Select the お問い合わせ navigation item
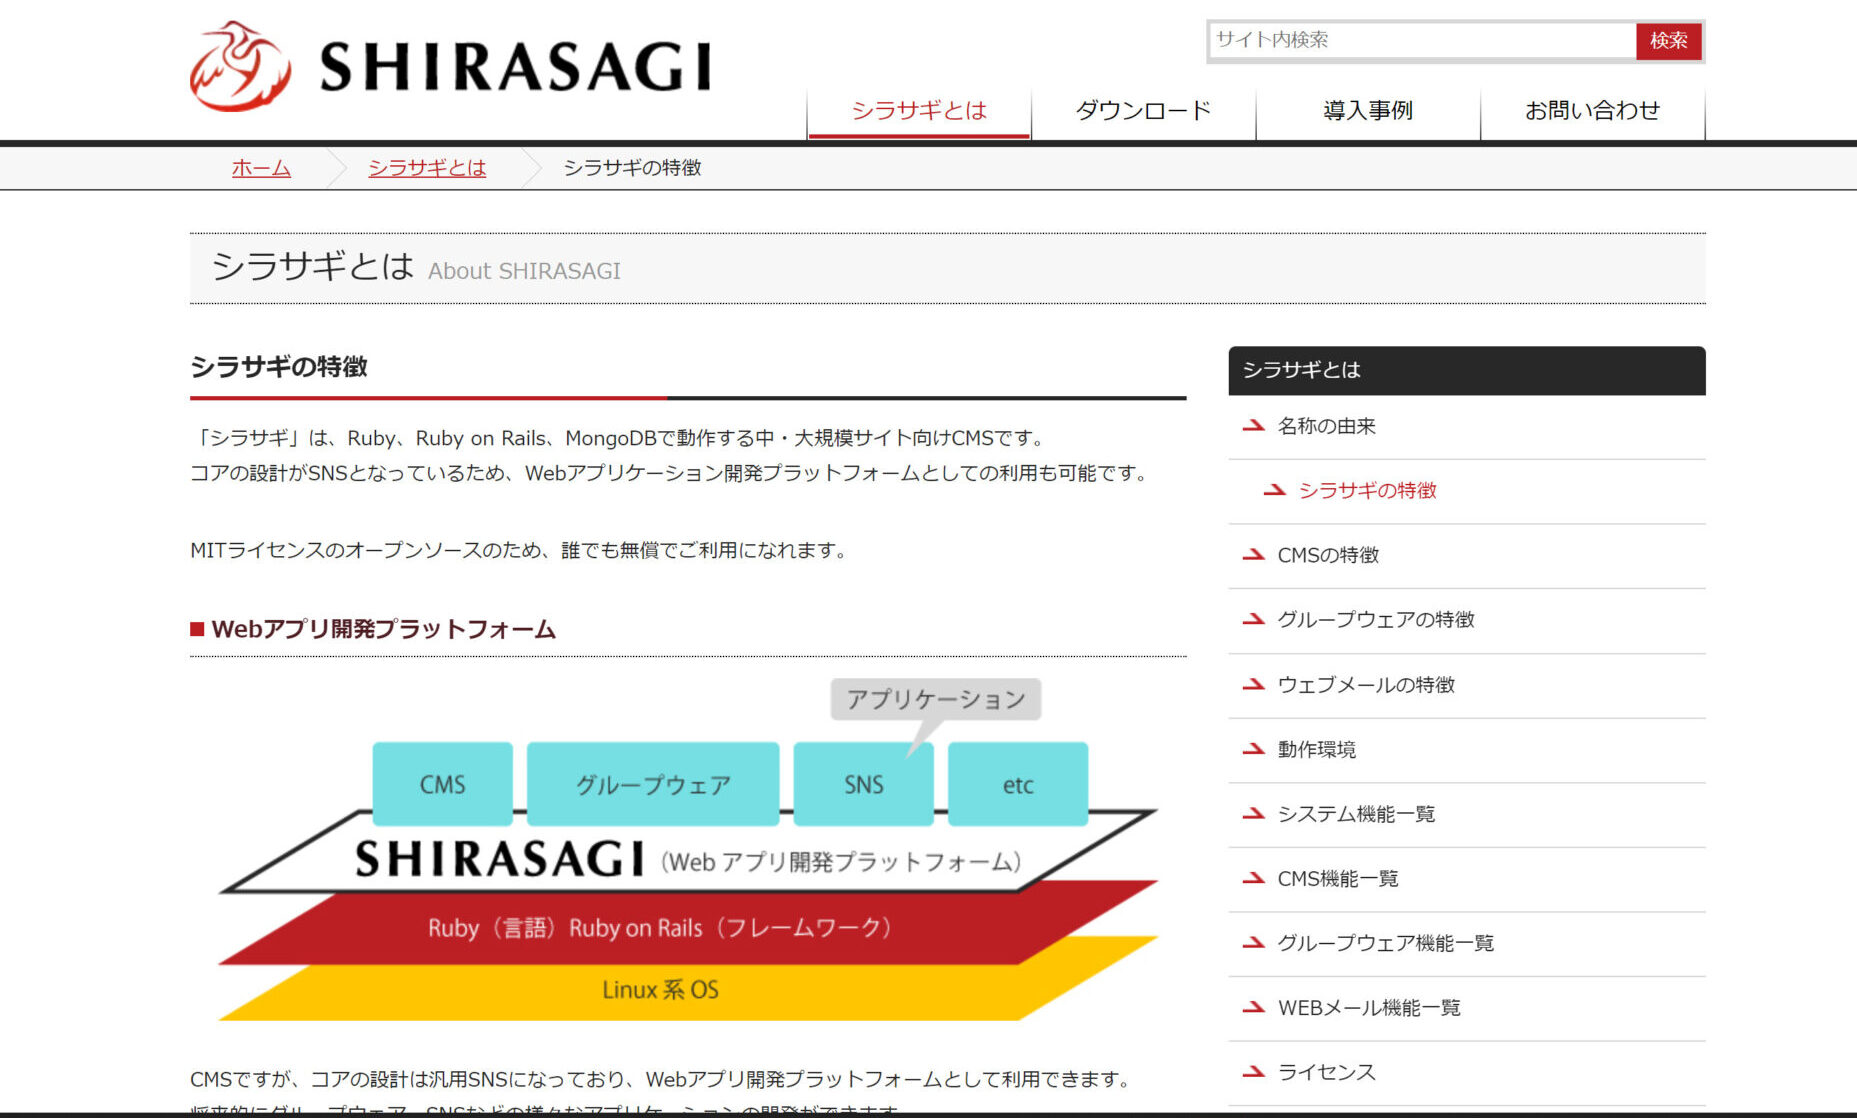 tap(1592, 111)
